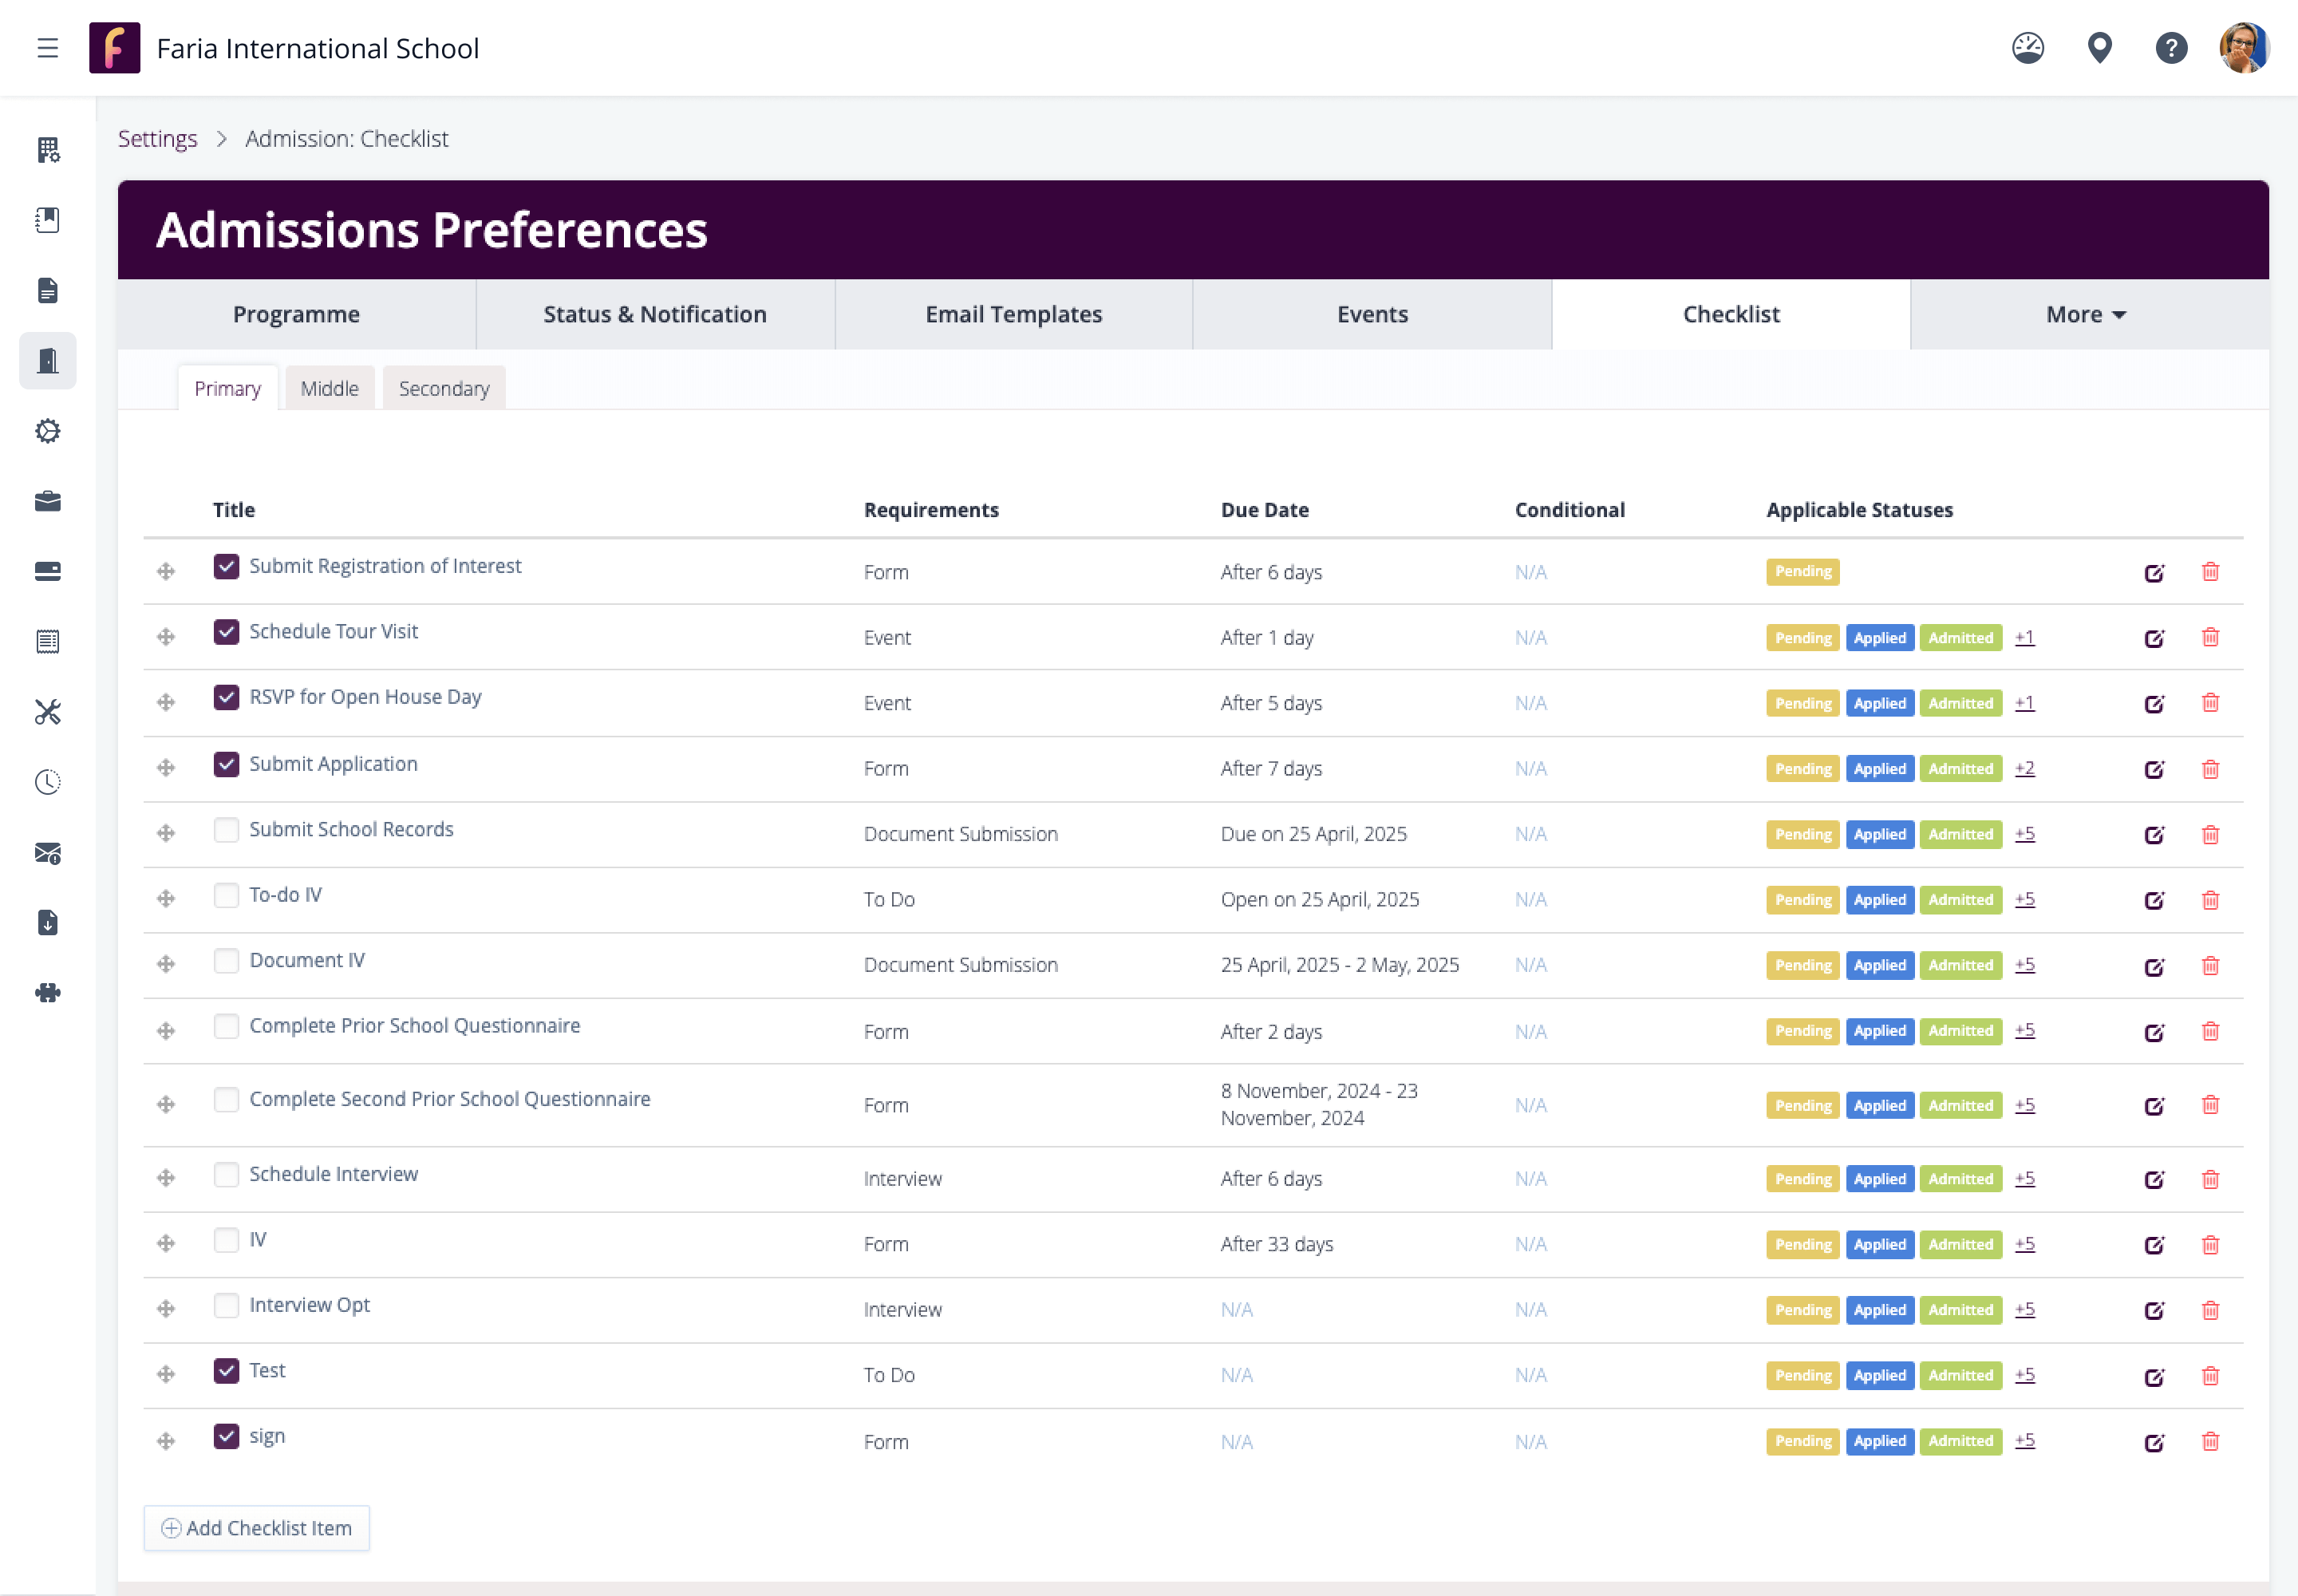
Task: Uncheck Submit Registration of Interest checkbox
Action: 226,566
